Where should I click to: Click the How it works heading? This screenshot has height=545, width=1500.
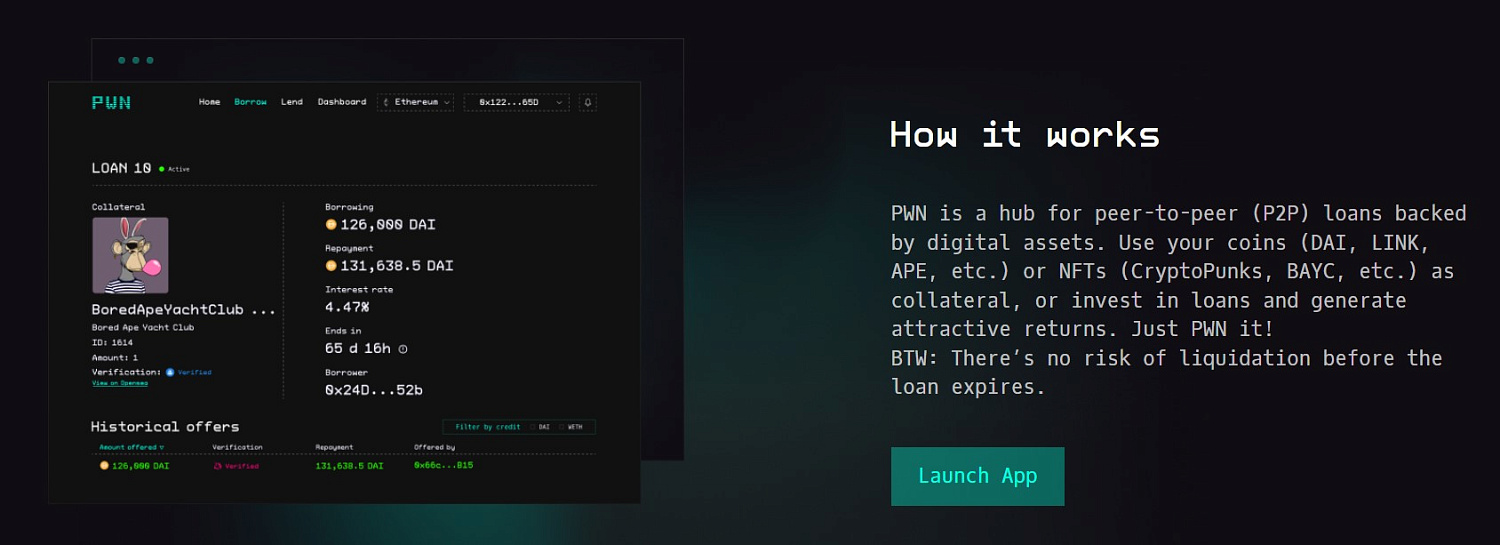[x=1025, y=134]
